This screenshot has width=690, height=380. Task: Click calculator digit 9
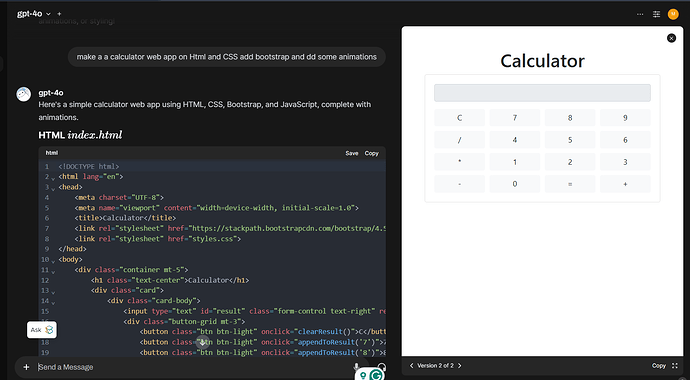click(x=625, y=118)
